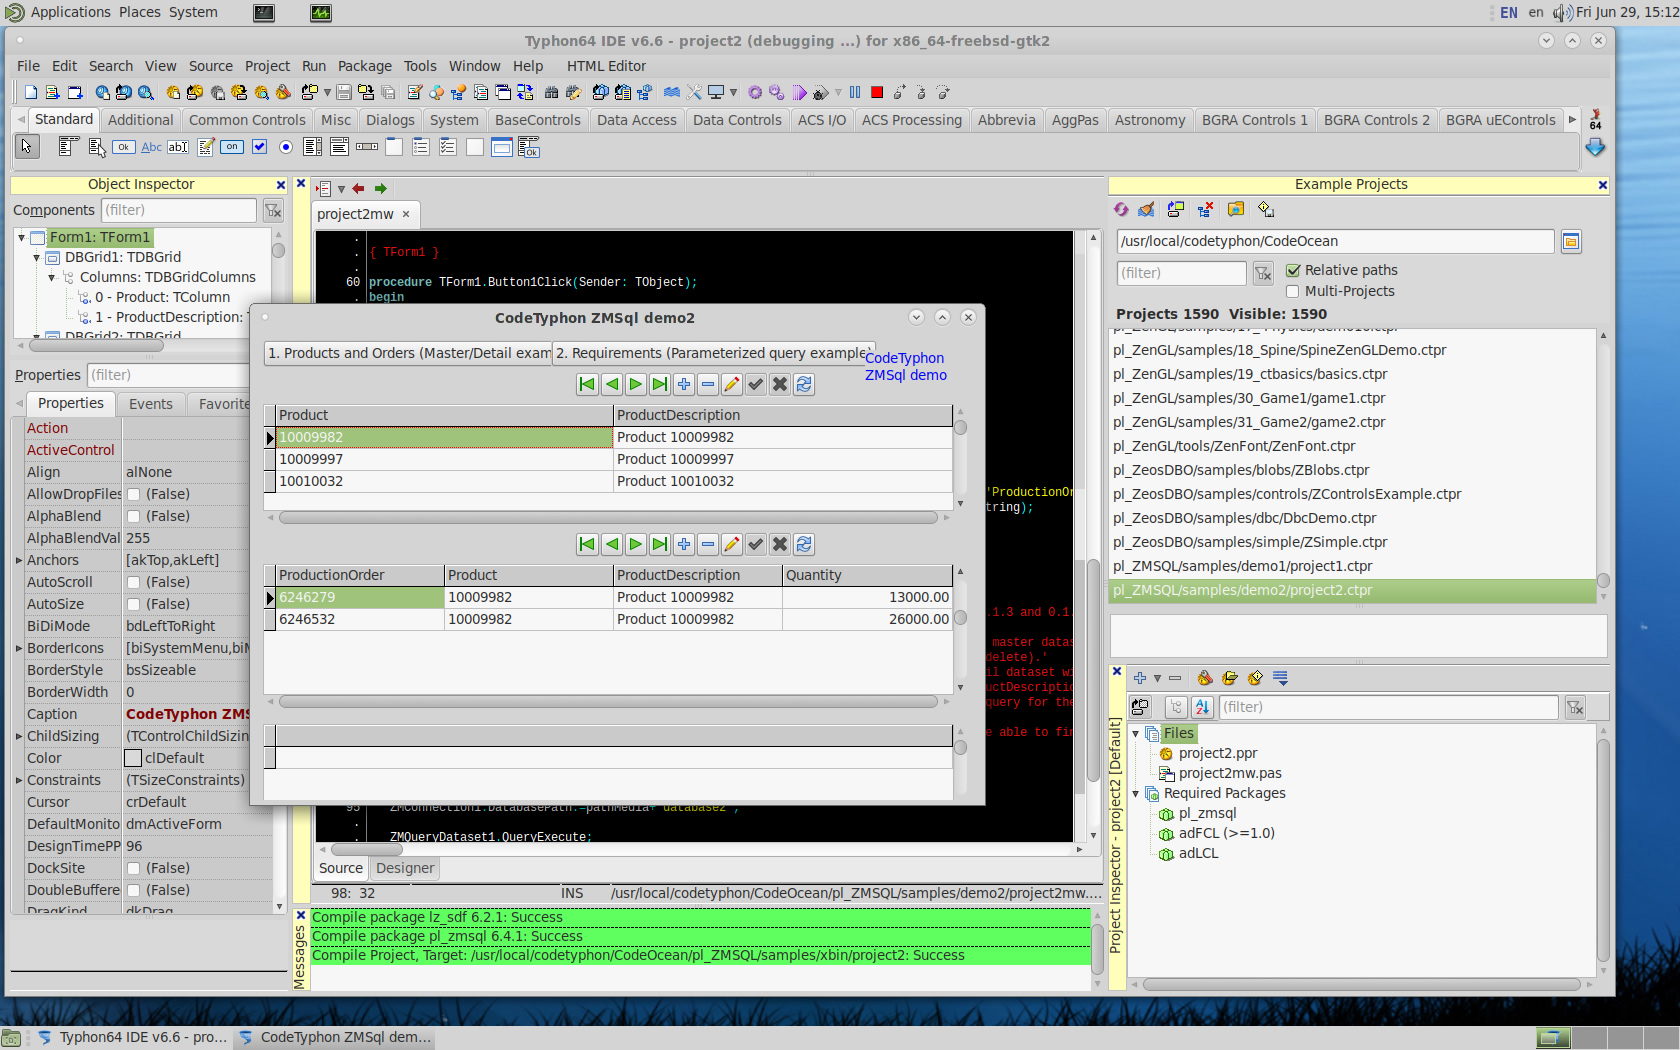Clear the filter in Example Projects panel
1680x1050 pixels.
click(1264, 273)
